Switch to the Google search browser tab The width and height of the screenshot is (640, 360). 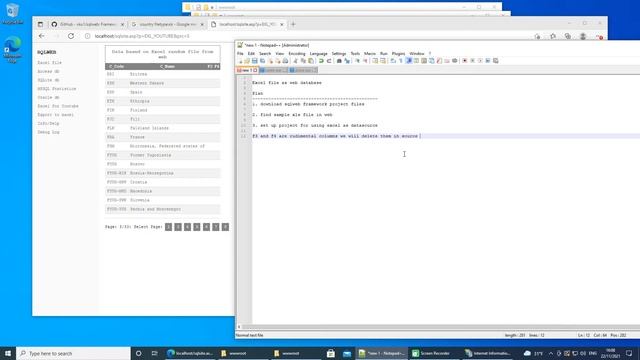click(x=167, y=24)
